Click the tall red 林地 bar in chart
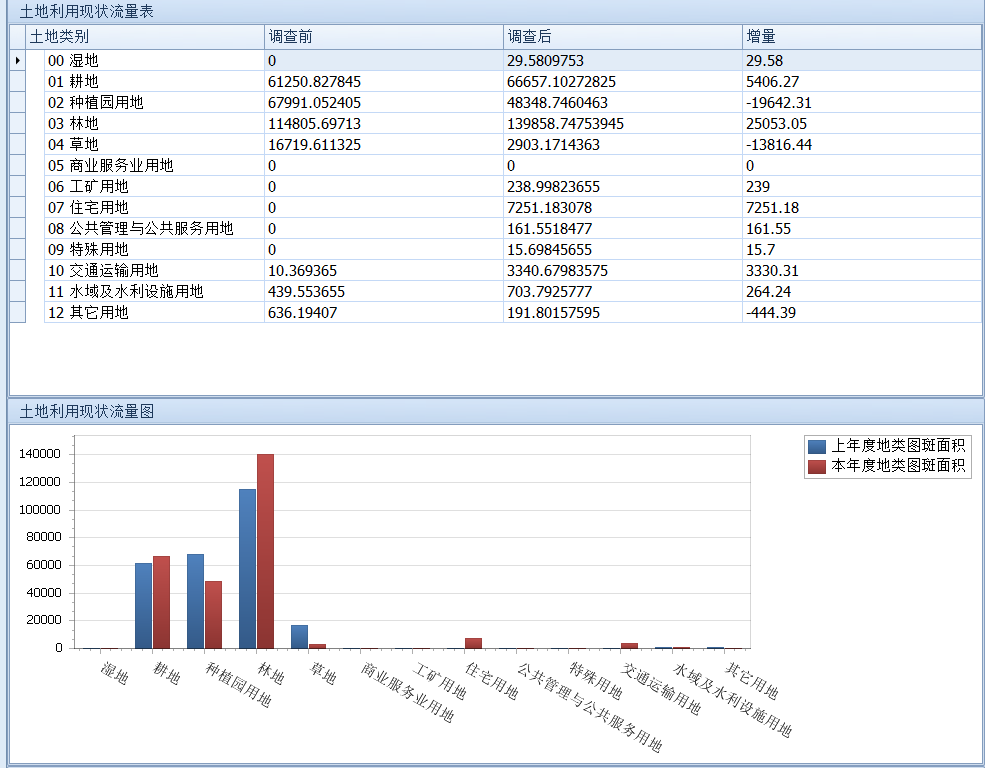985x768 pixels. coord(265,550)
